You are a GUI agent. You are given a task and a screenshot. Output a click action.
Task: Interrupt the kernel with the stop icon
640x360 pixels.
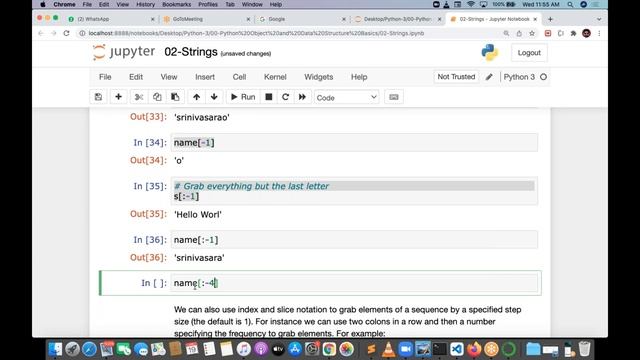coord(269,97)
